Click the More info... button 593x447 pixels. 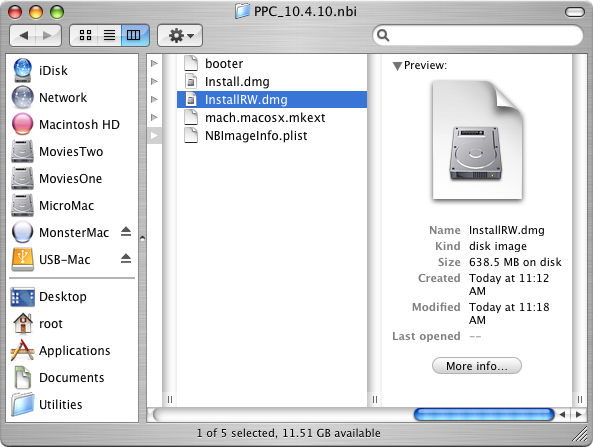[477, 366]
